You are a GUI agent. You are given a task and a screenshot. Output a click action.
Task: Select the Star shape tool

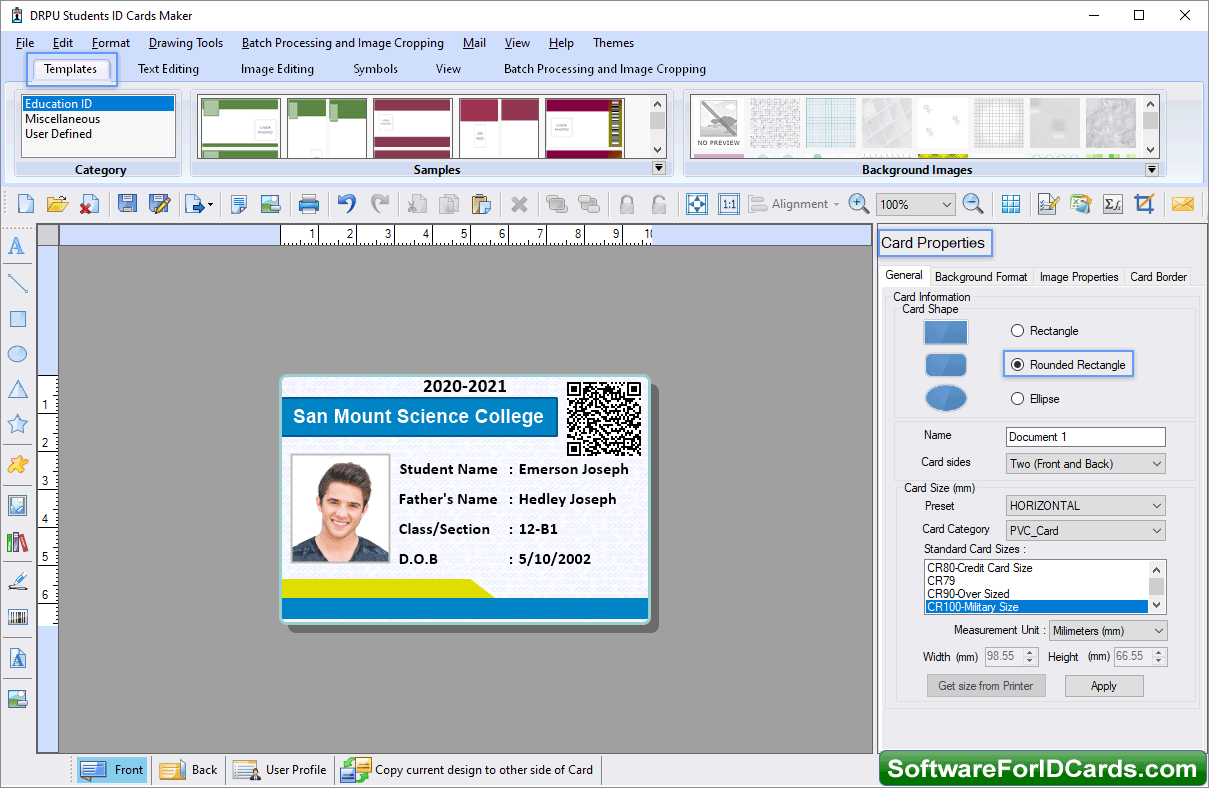pos(17,424)
